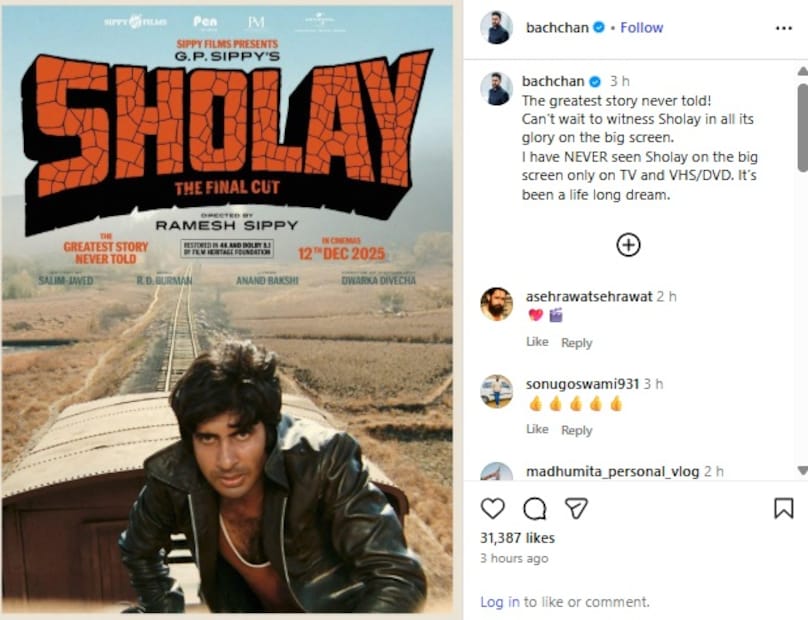Save the post with the bookmark icon
The image size is (808, 620).
click(783, 508)
